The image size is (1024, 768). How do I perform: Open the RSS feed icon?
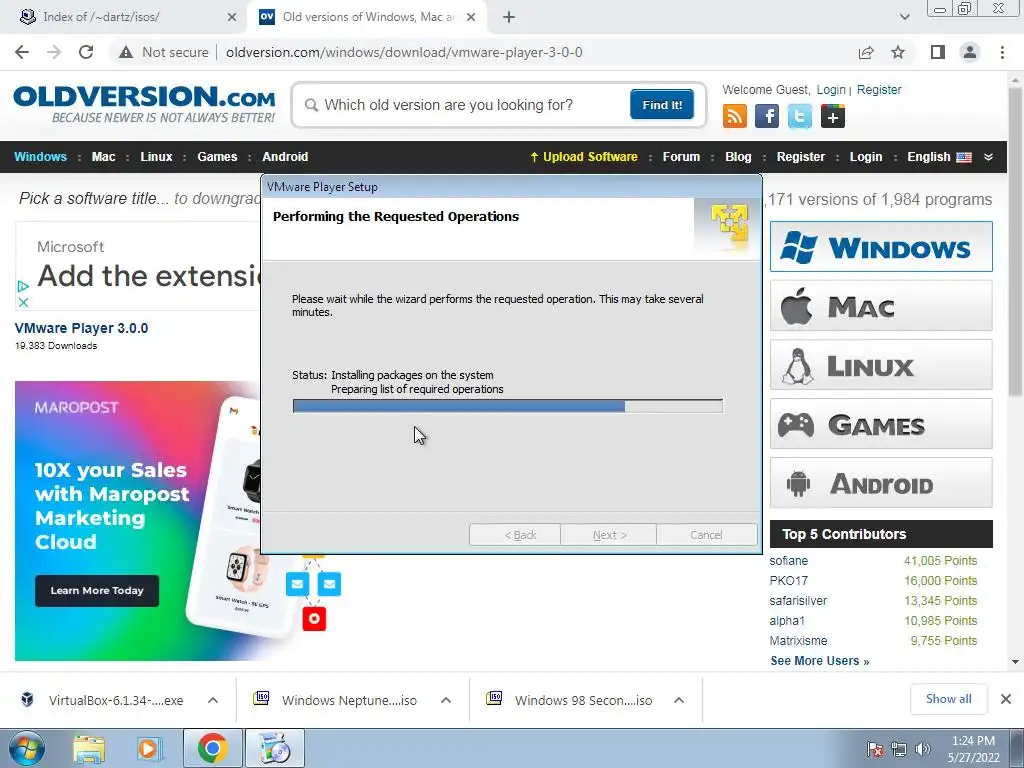tap(735, 116)
